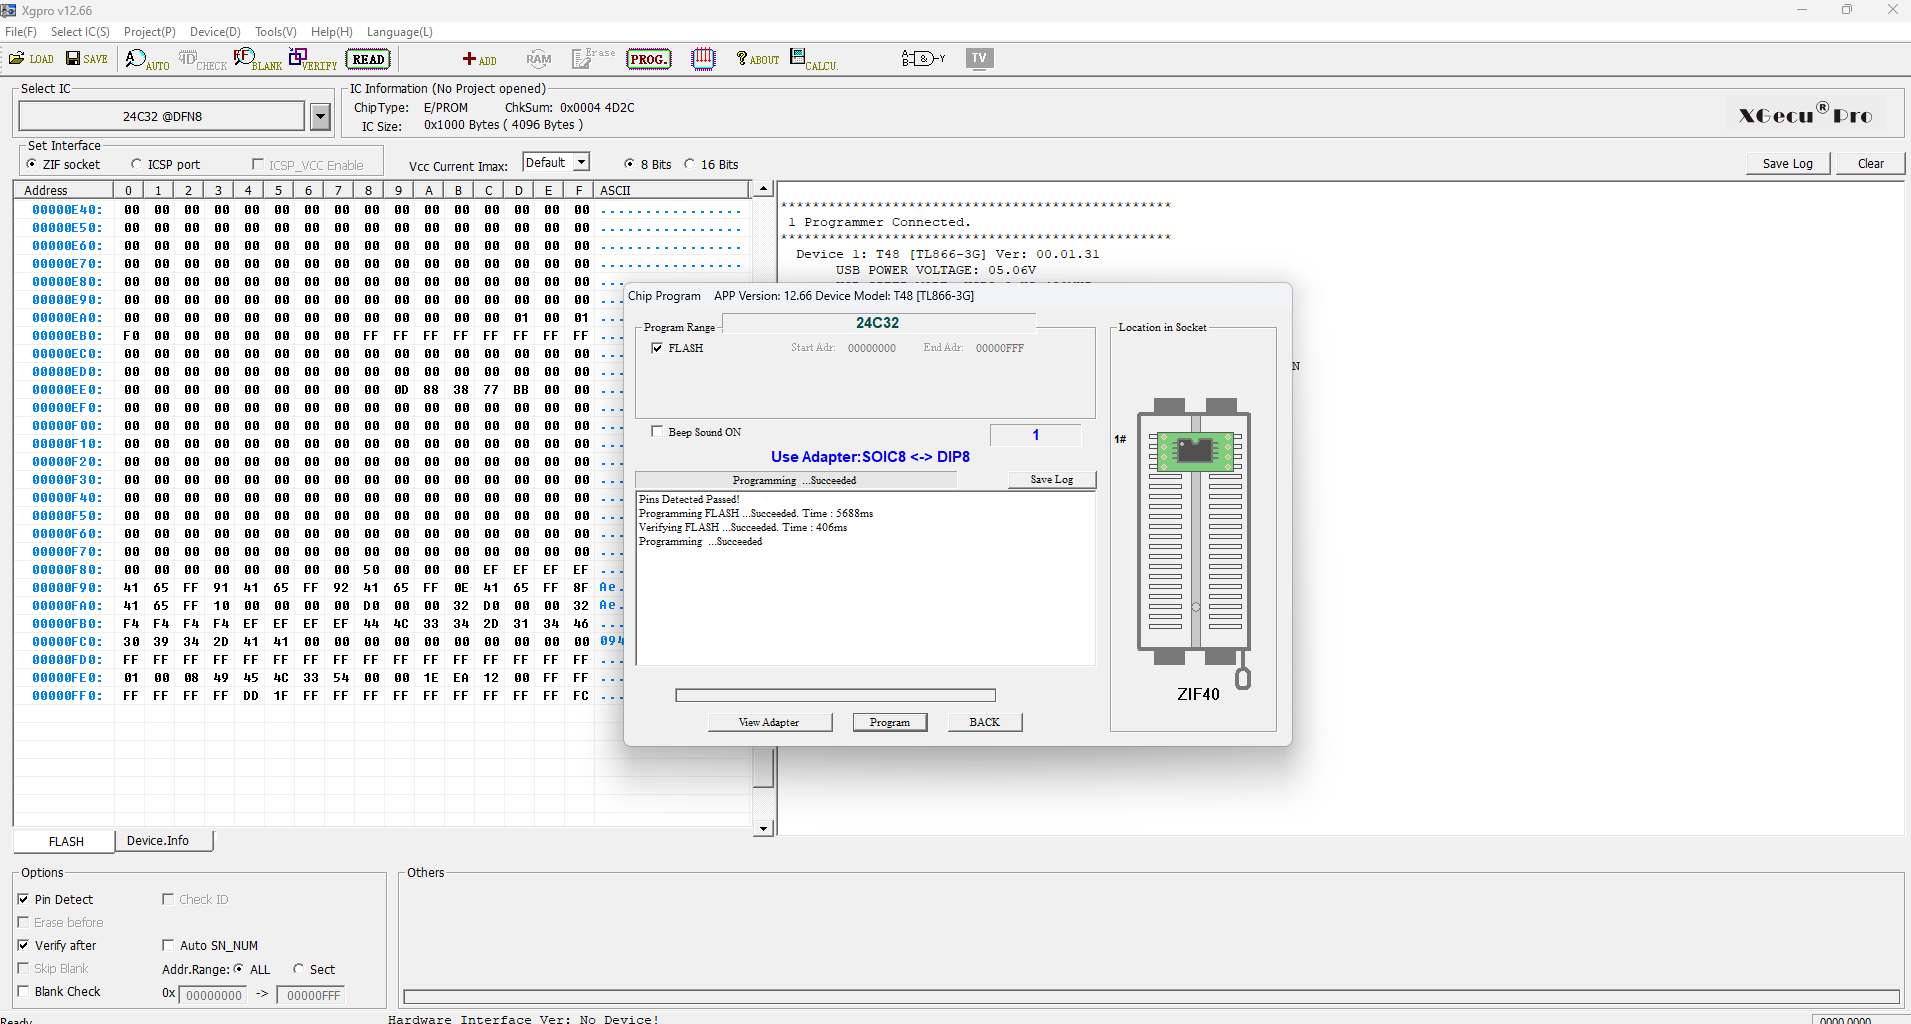Image resolution: width=1911 pixels, height=1024 pixels.
Task: Click the PROG. toolbar icon
Action: coord(648,59)
